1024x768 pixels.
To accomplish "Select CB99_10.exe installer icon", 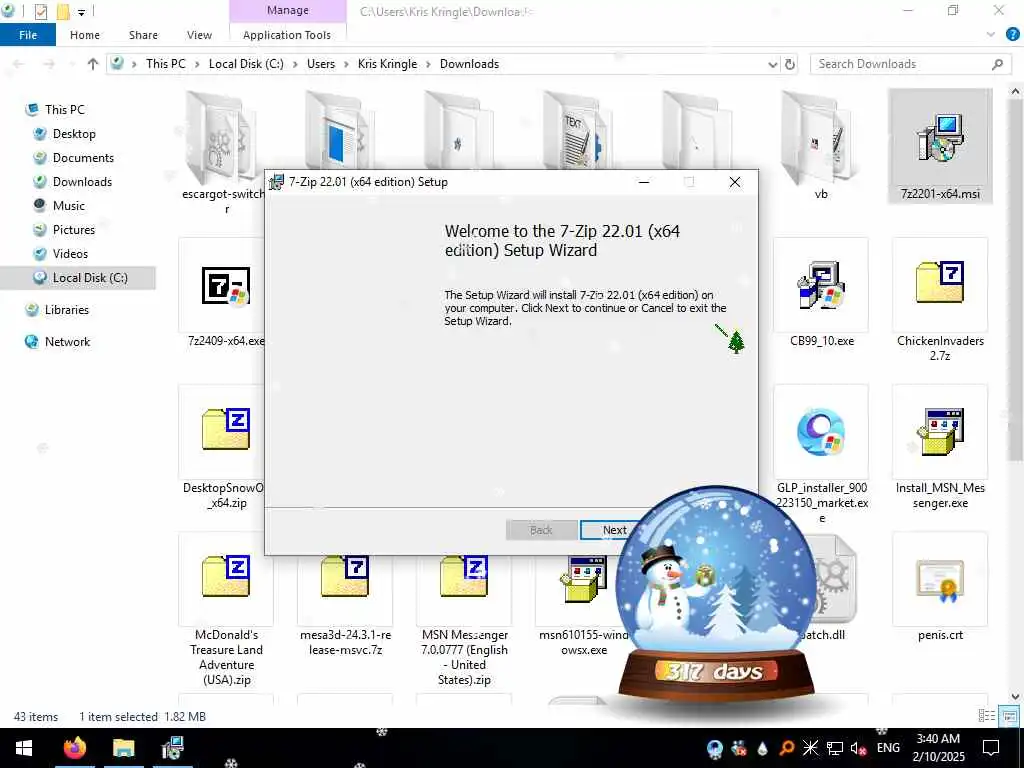I will (821, 285).
